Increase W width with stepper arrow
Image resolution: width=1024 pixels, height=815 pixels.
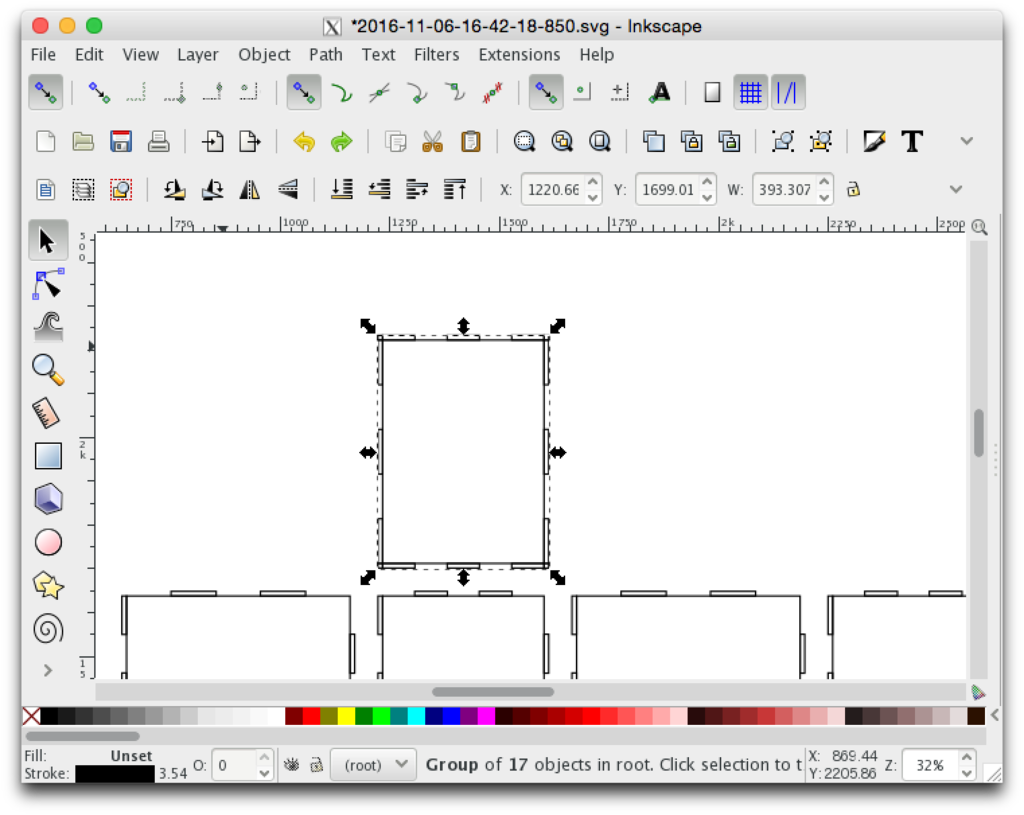(825, 182)
